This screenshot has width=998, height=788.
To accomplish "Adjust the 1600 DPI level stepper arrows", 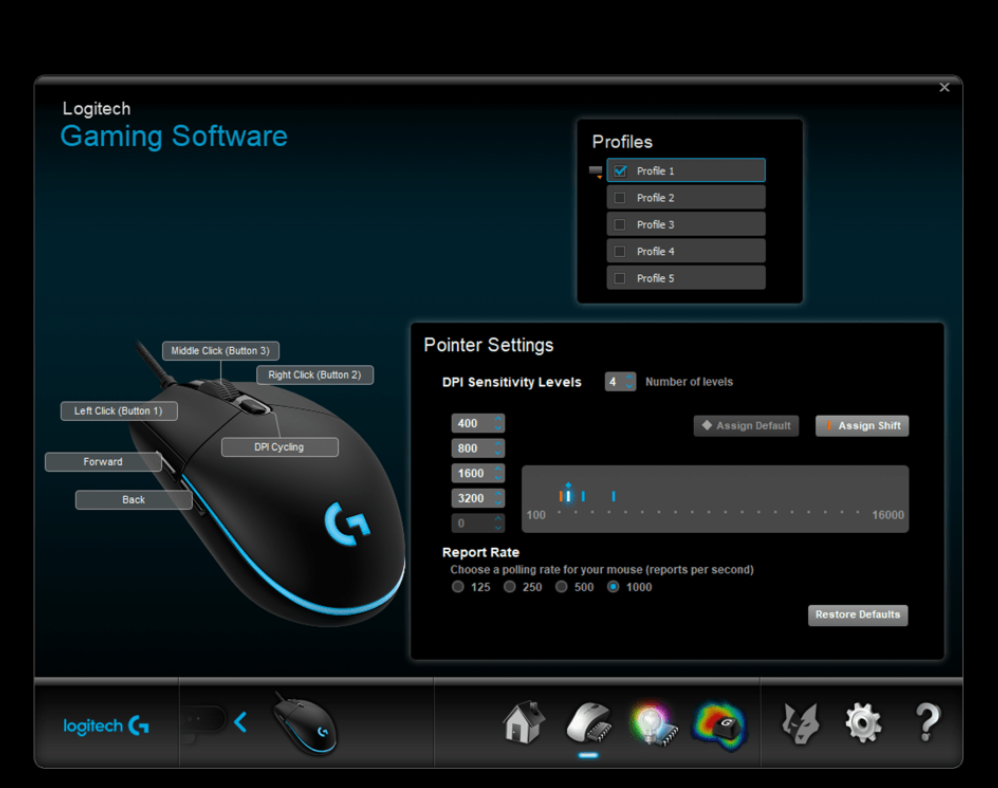I will pos(498,473).
